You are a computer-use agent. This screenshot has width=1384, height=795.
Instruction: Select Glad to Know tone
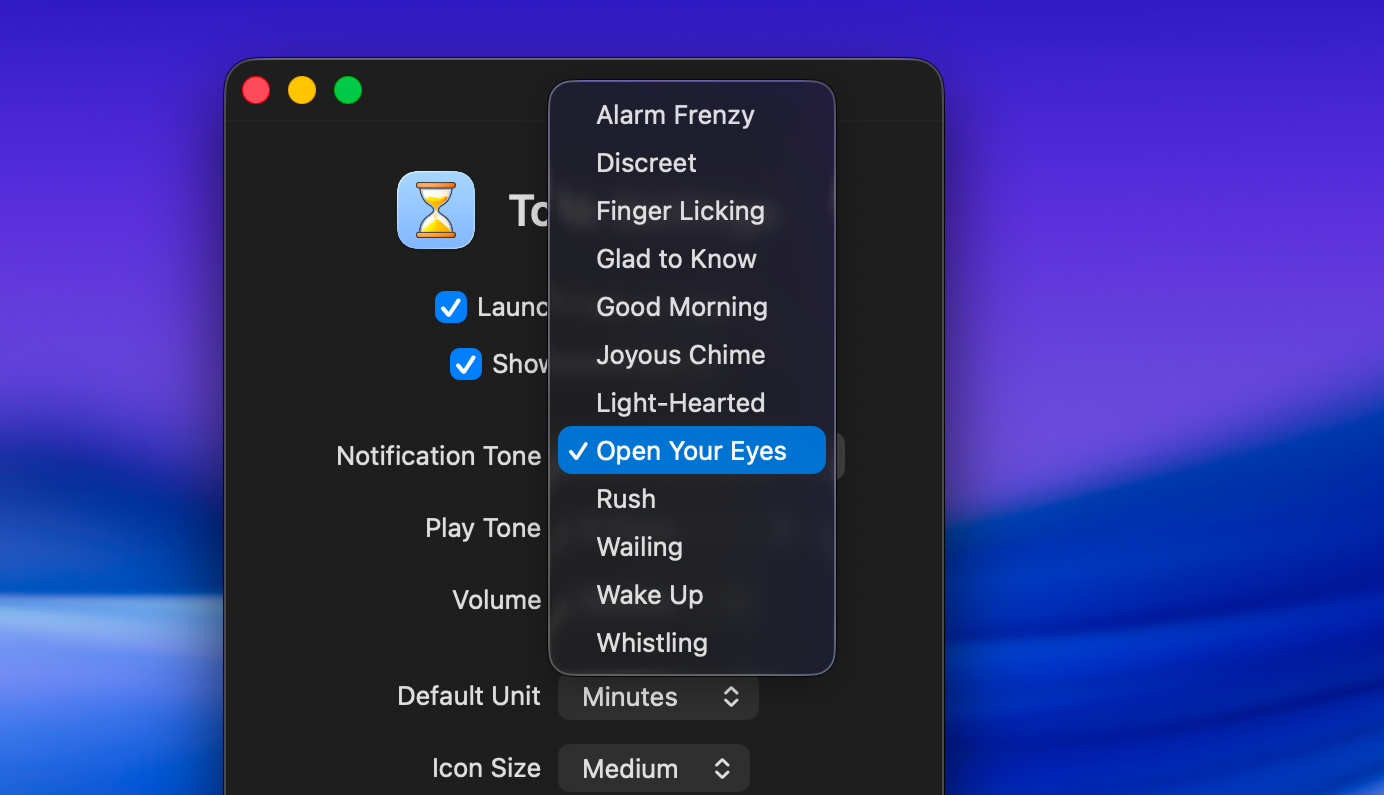pos(676,259)
